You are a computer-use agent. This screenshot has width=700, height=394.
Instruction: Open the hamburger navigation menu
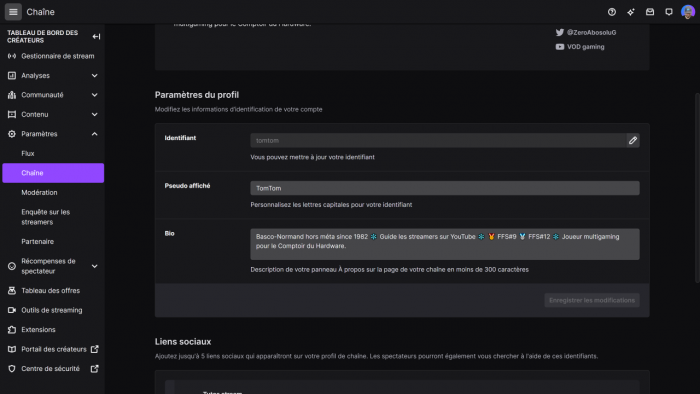tap(13, 12)
